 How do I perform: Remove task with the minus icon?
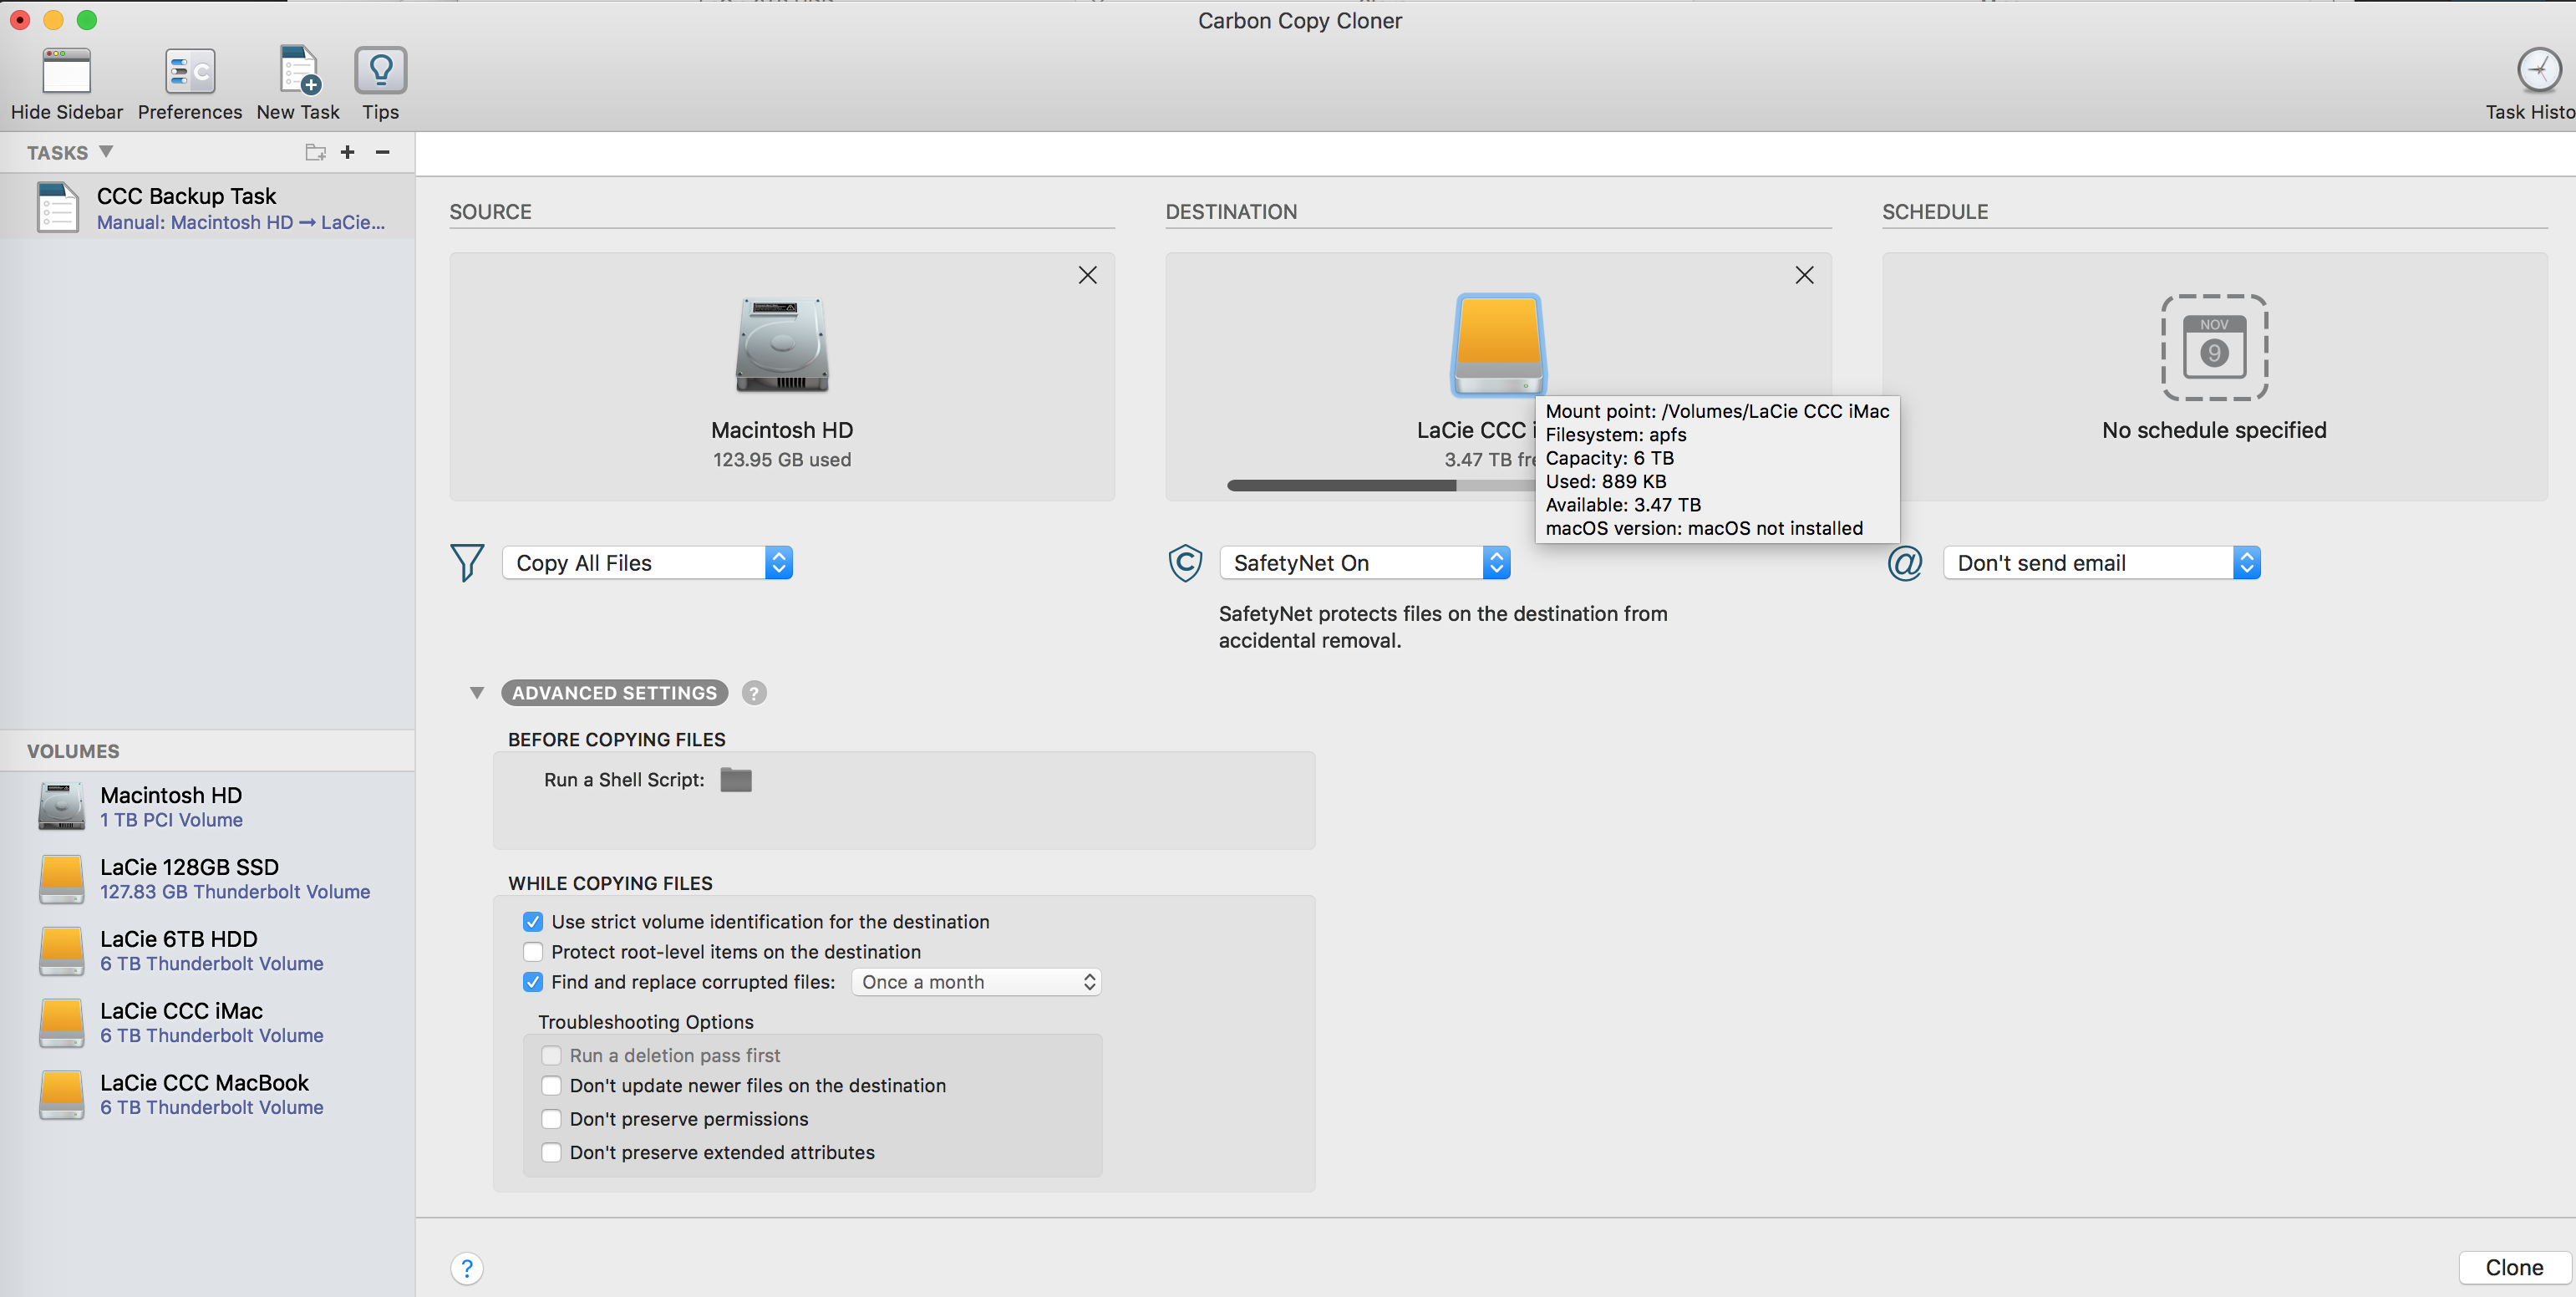click(x=382, y=152)
